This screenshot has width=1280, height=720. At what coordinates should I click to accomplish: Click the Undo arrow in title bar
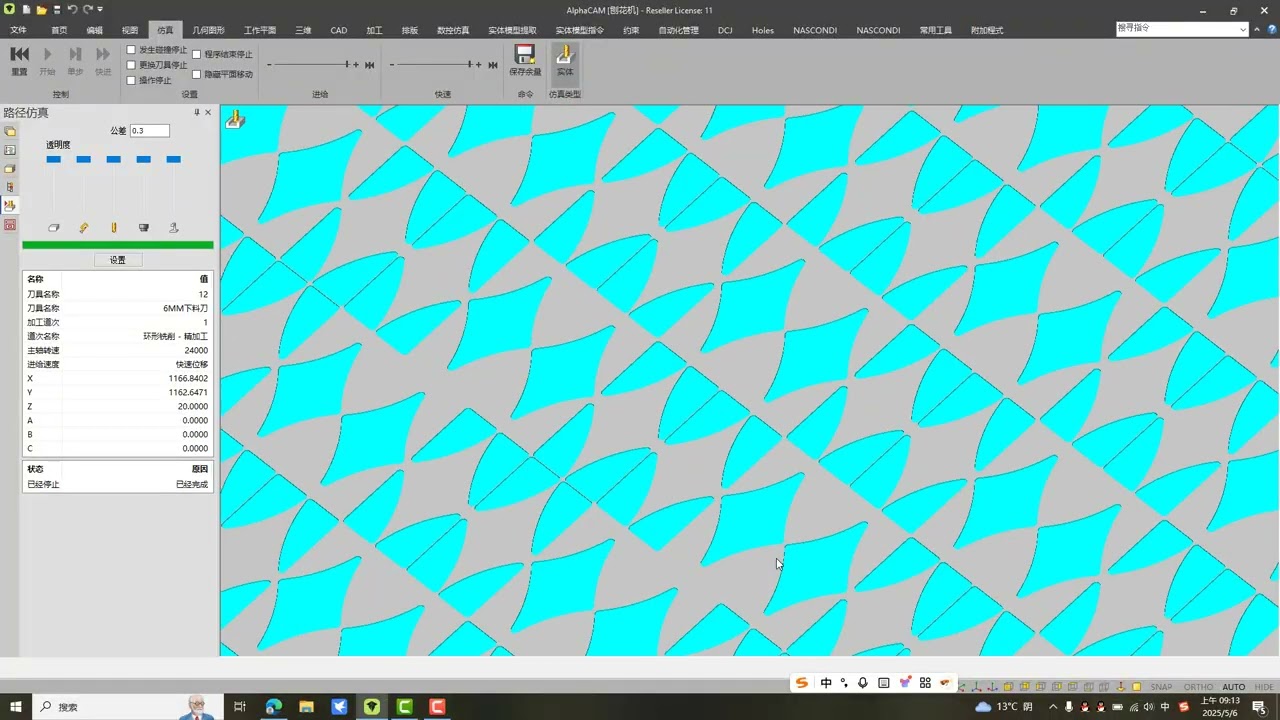72,9
